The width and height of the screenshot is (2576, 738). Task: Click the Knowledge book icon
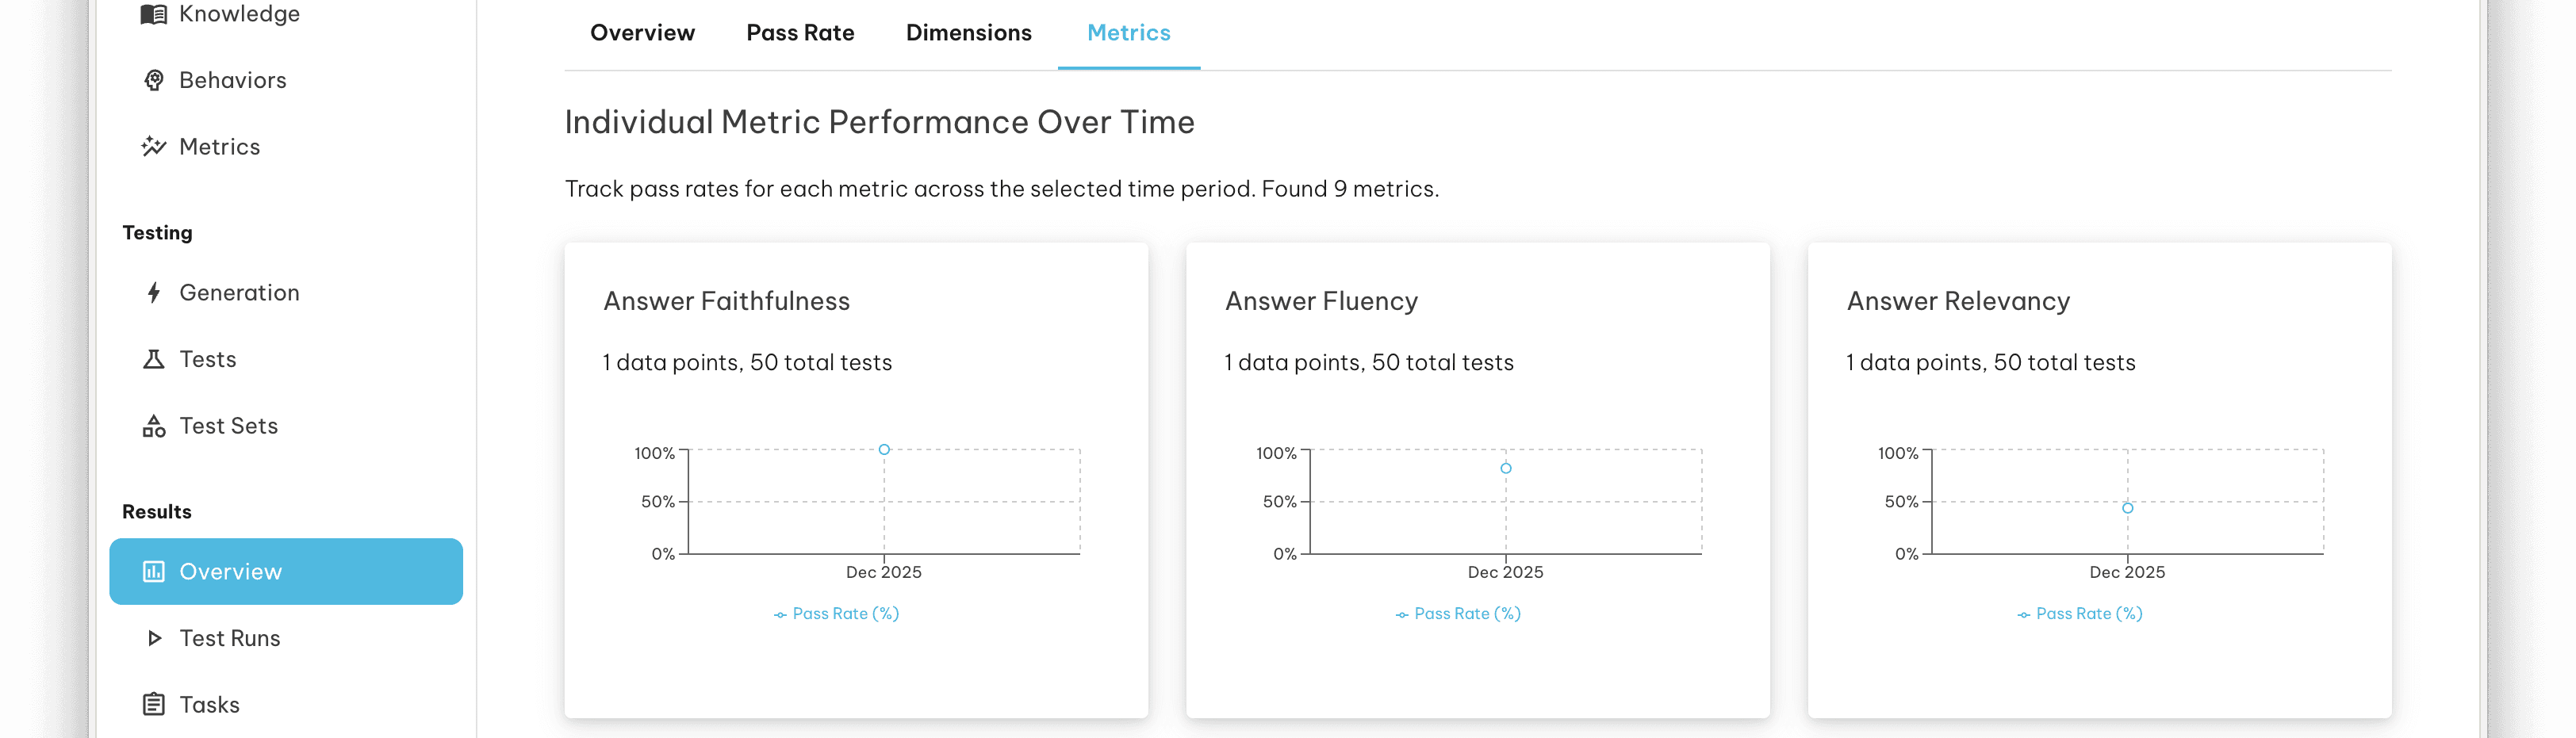point(154,13)
